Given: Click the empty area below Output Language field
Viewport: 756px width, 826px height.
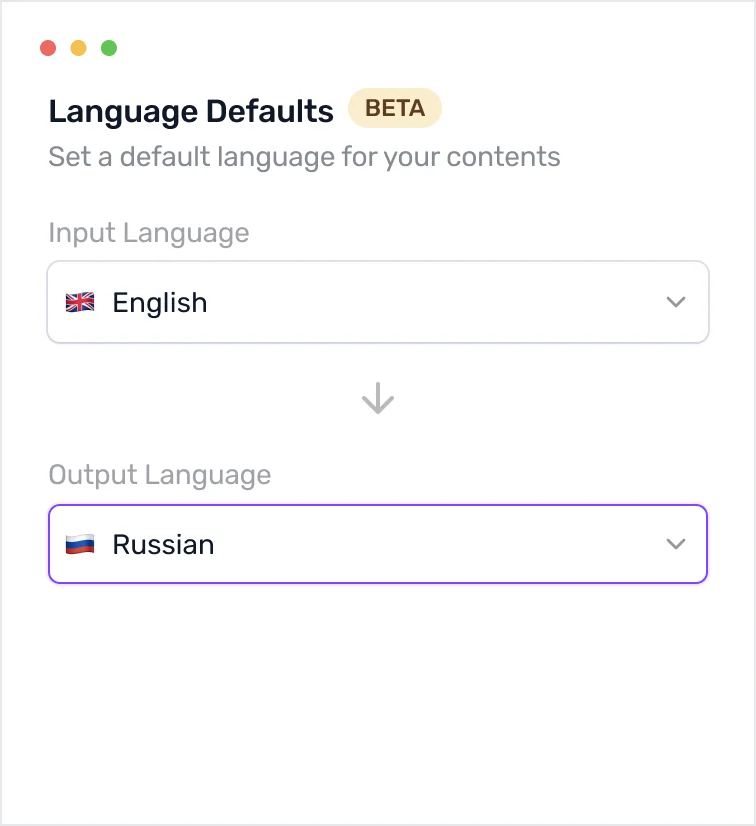Looking at the screenshot, I should point(378,700).
